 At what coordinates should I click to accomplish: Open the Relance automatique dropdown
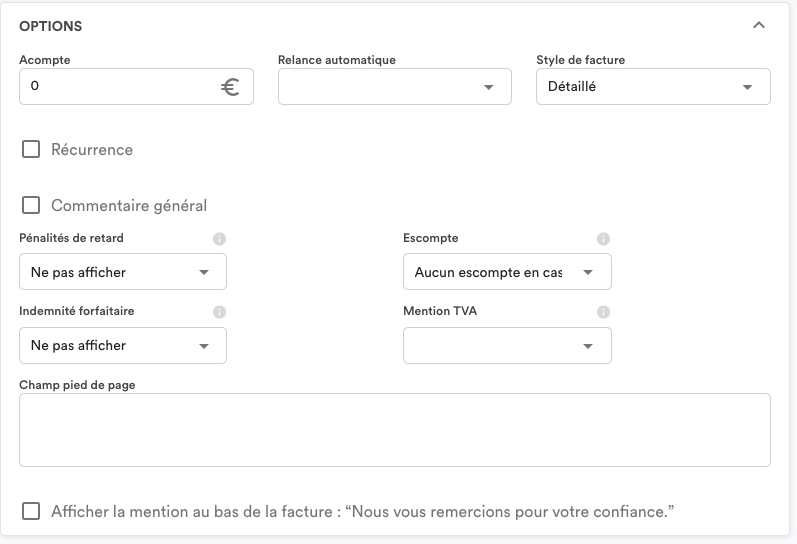394,86
